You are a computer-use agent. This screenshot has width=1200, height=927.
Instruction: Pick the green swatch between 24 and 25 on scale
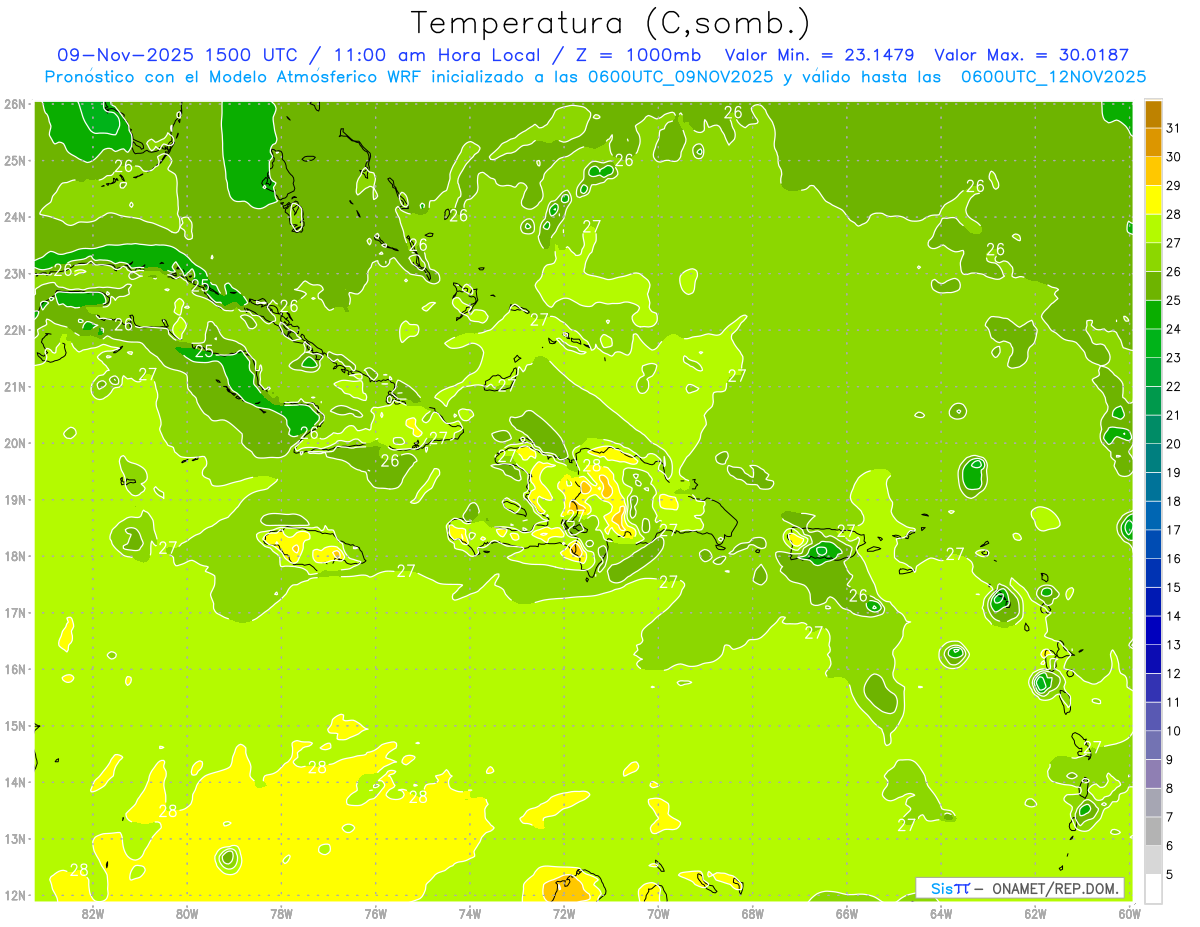point(1153,315)
